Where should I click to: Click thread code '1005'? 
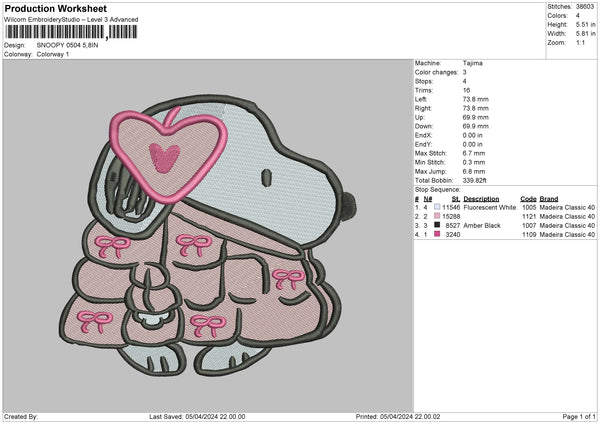[529, 207]
